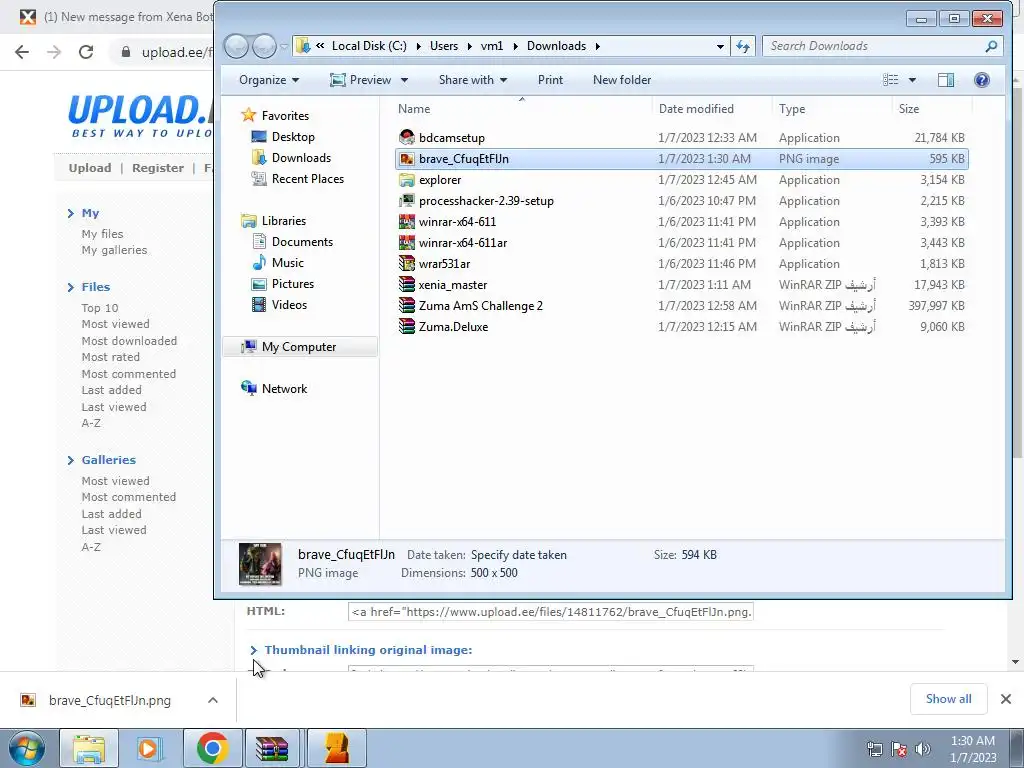Go back in the Chrome browser
This screenshot has width=1024, height=768.
tap(22, 52)
